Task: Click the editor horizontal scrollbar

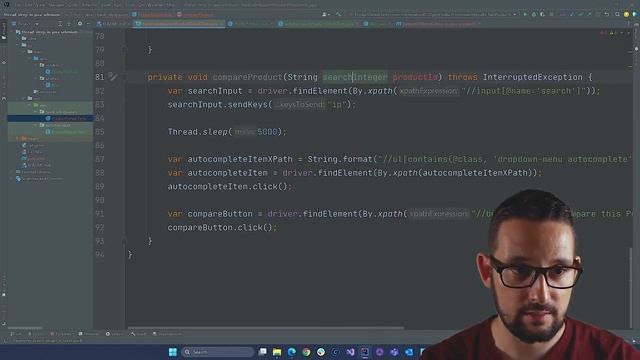Action: 266,327
